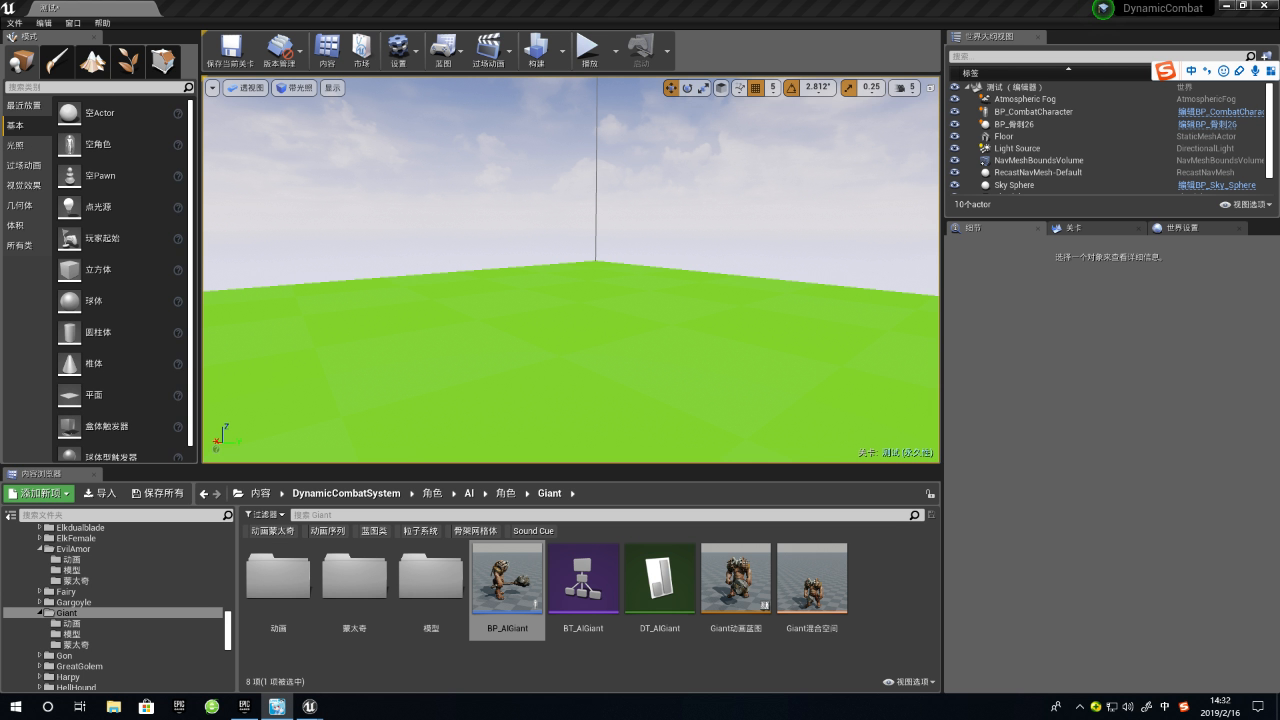Click the Import (导入) button
The width and height of the screenshot is (1280, 720).
tap(100, 493)
